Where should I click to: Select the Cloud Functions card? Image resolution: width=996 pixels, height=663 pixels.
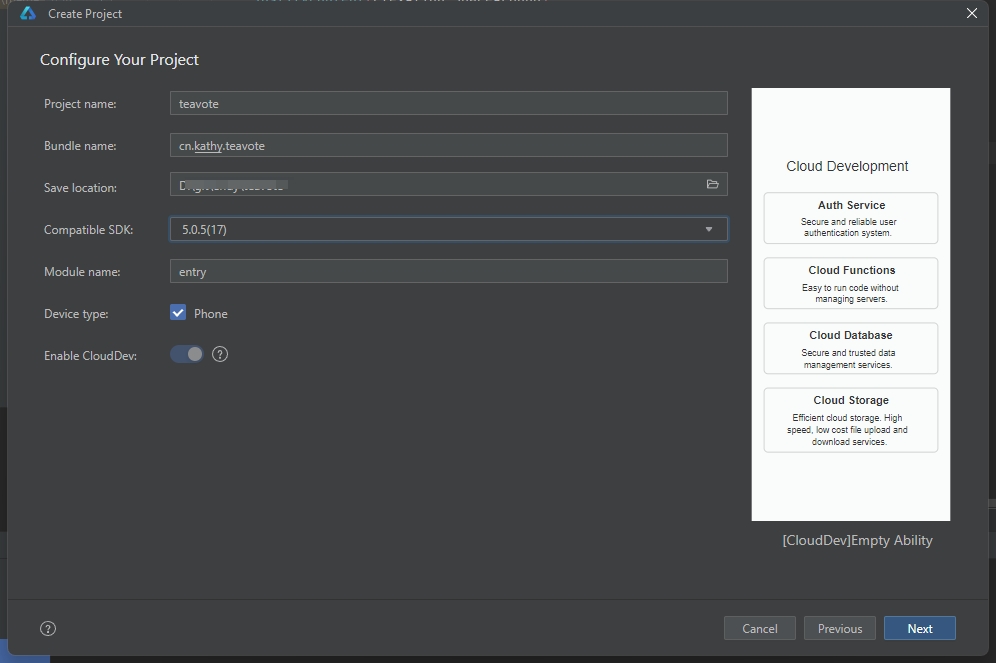point(851,283)
